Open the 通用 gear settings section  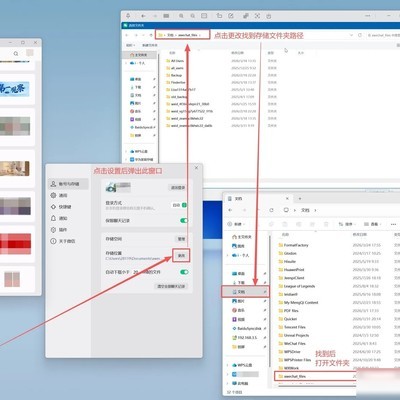coord(59,195)
